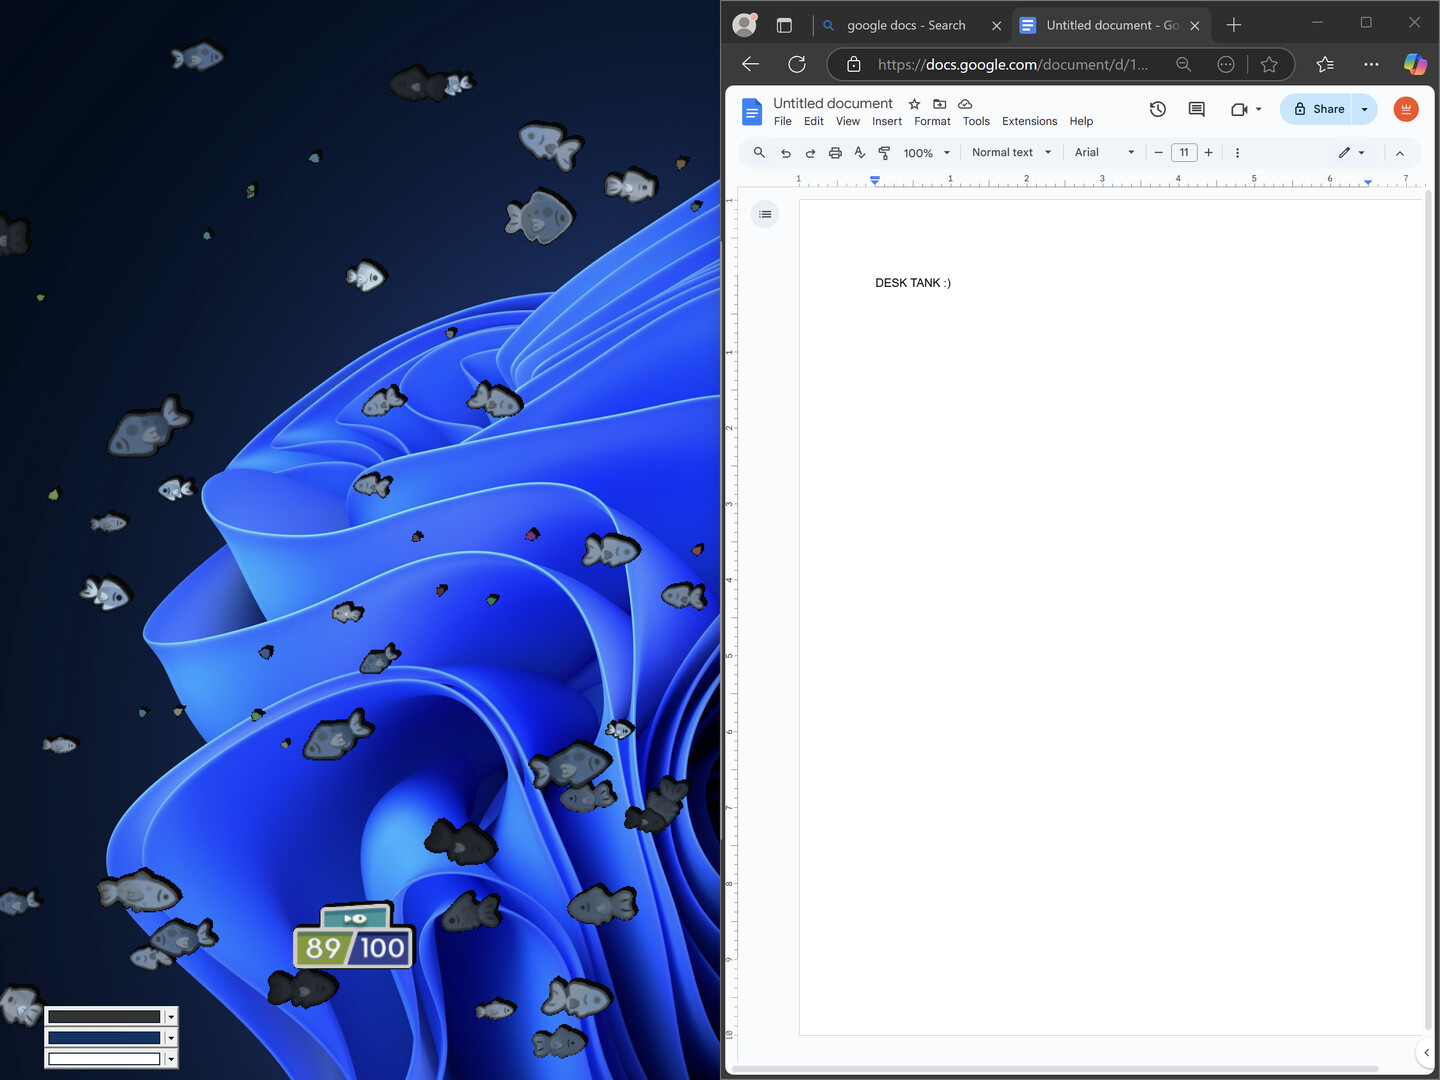The height and width of the screenshot is (1080, 1440).
Task: Click the Undo arrow in Docs toolbar
Action: coord(786,153)
